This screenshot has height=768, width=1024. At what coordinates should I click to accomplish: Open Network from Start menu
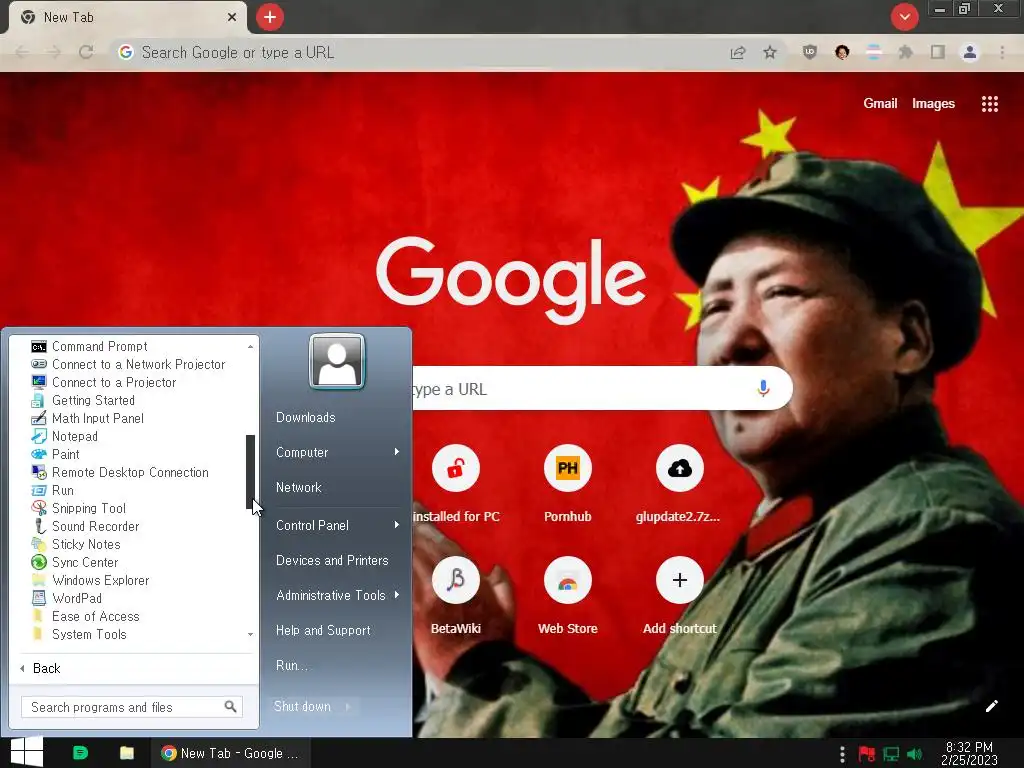point(298,487)
